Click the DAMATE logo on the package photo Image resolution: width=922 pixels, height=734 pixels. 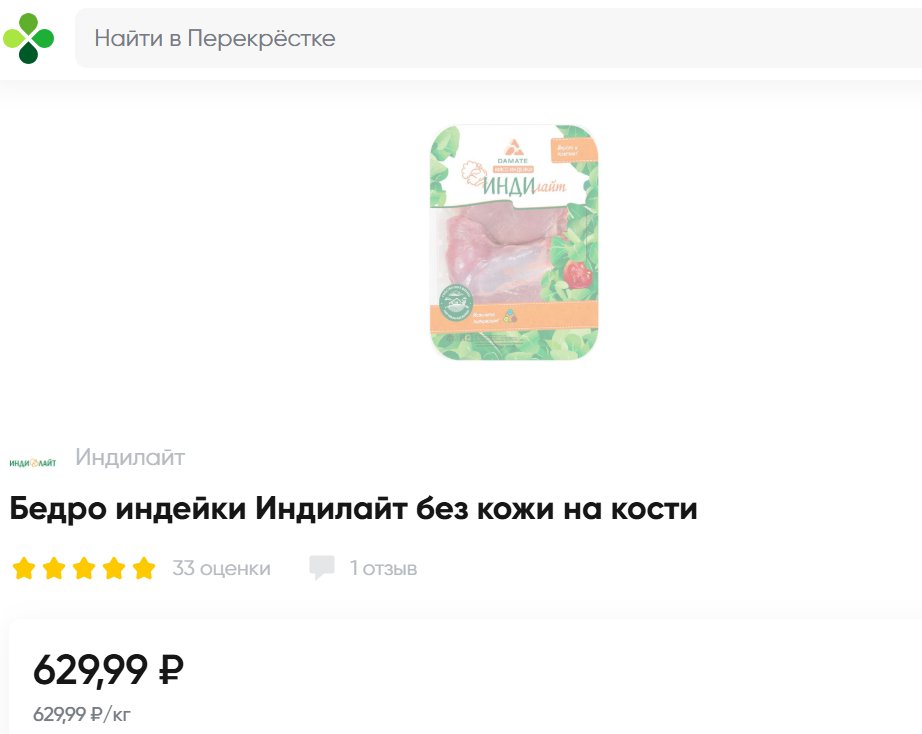pos(512,152)
